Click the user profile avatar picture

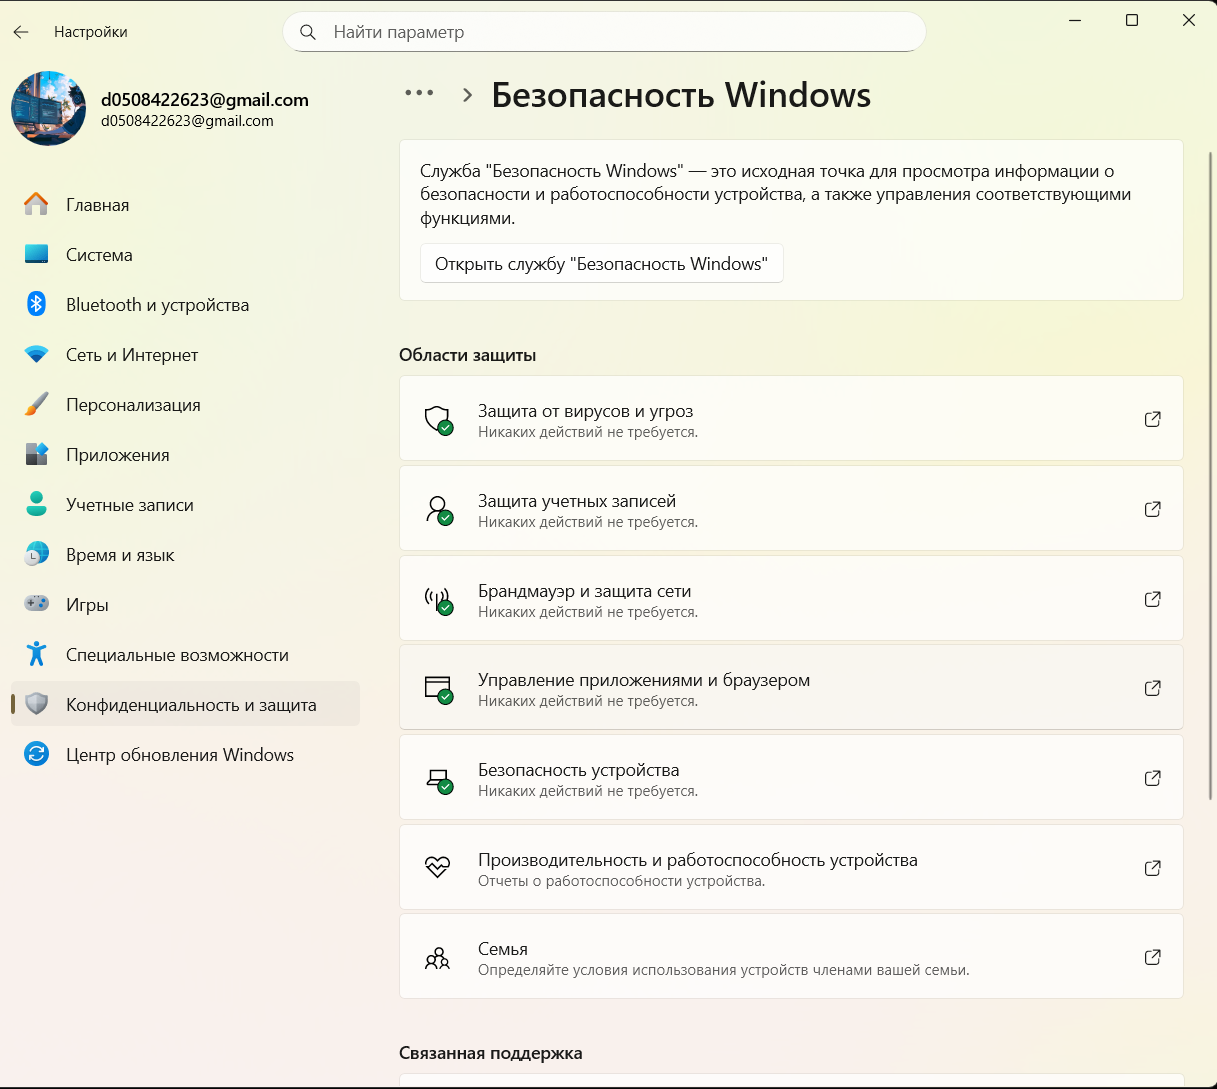click(48, 108)
